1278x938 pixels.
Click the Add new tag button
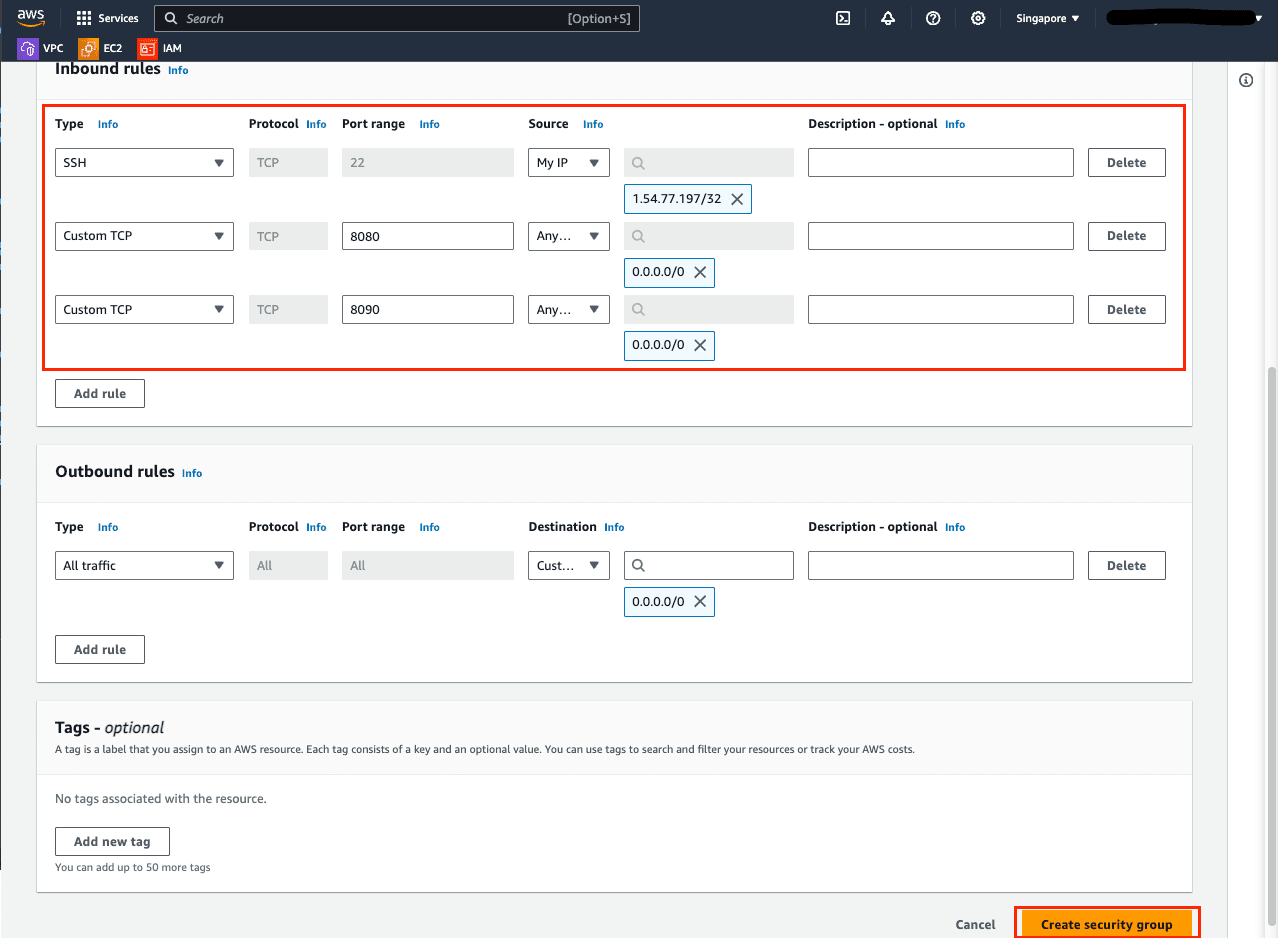112,842
